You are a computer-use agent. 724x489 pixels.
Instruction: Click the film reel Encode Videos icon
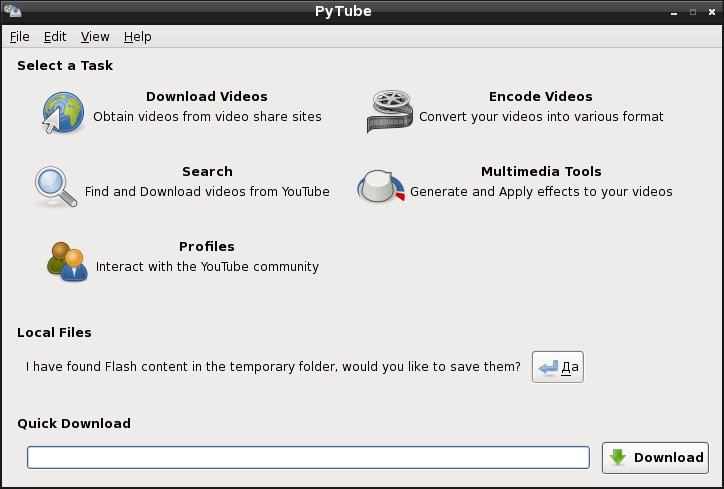pyautogui.click(x=390, y=111)
